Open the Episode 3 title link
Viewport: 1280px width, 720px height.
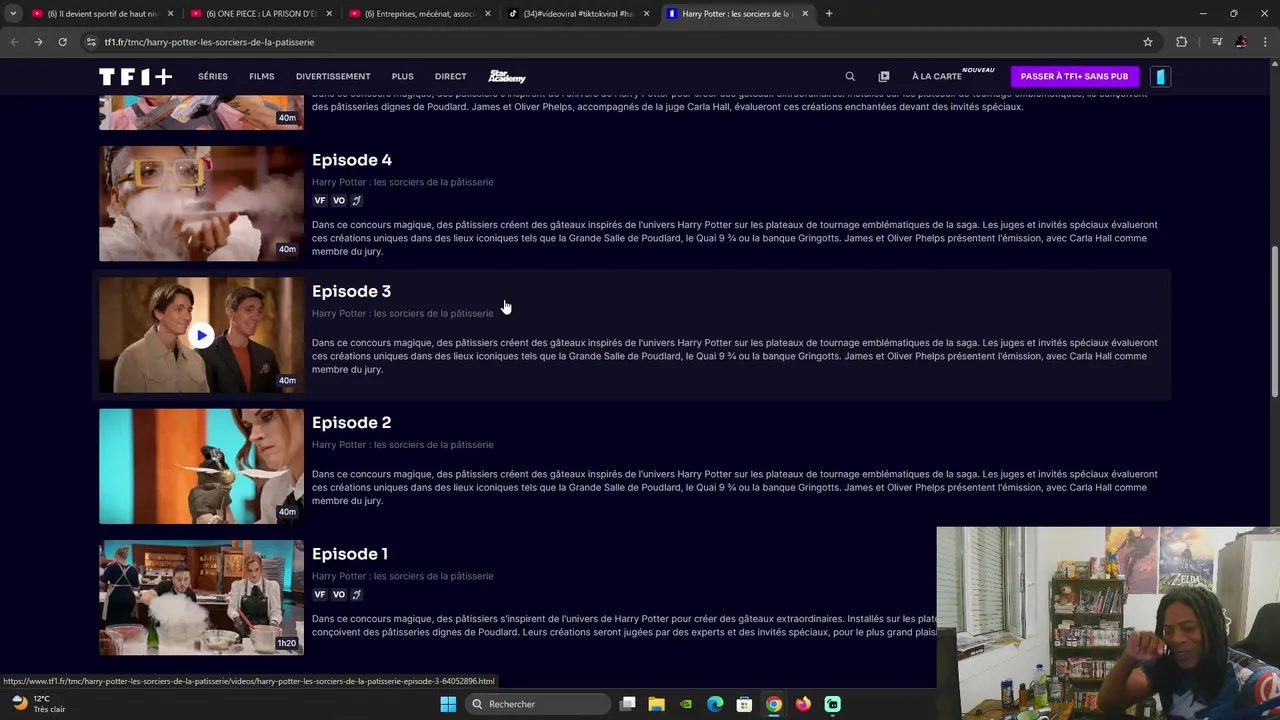pyautogui.click(x=351, y=291)
